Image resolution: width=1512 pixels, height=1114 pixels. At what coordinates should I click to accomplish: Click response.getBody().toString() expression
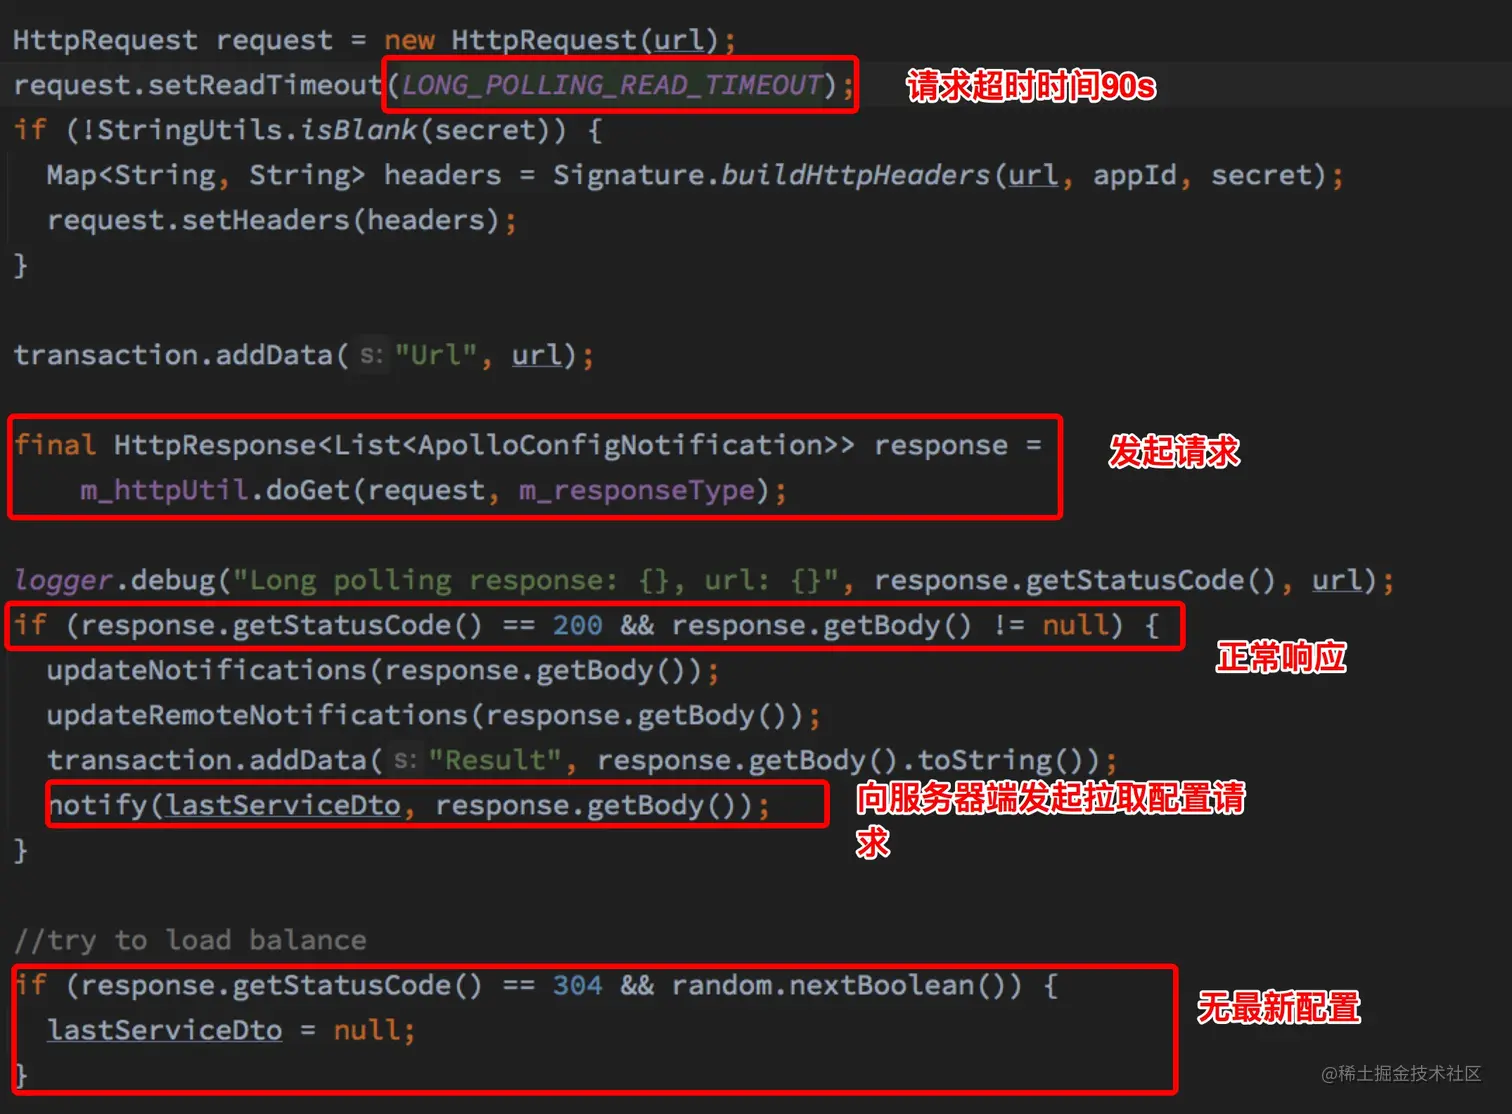(x=847, y=760)
